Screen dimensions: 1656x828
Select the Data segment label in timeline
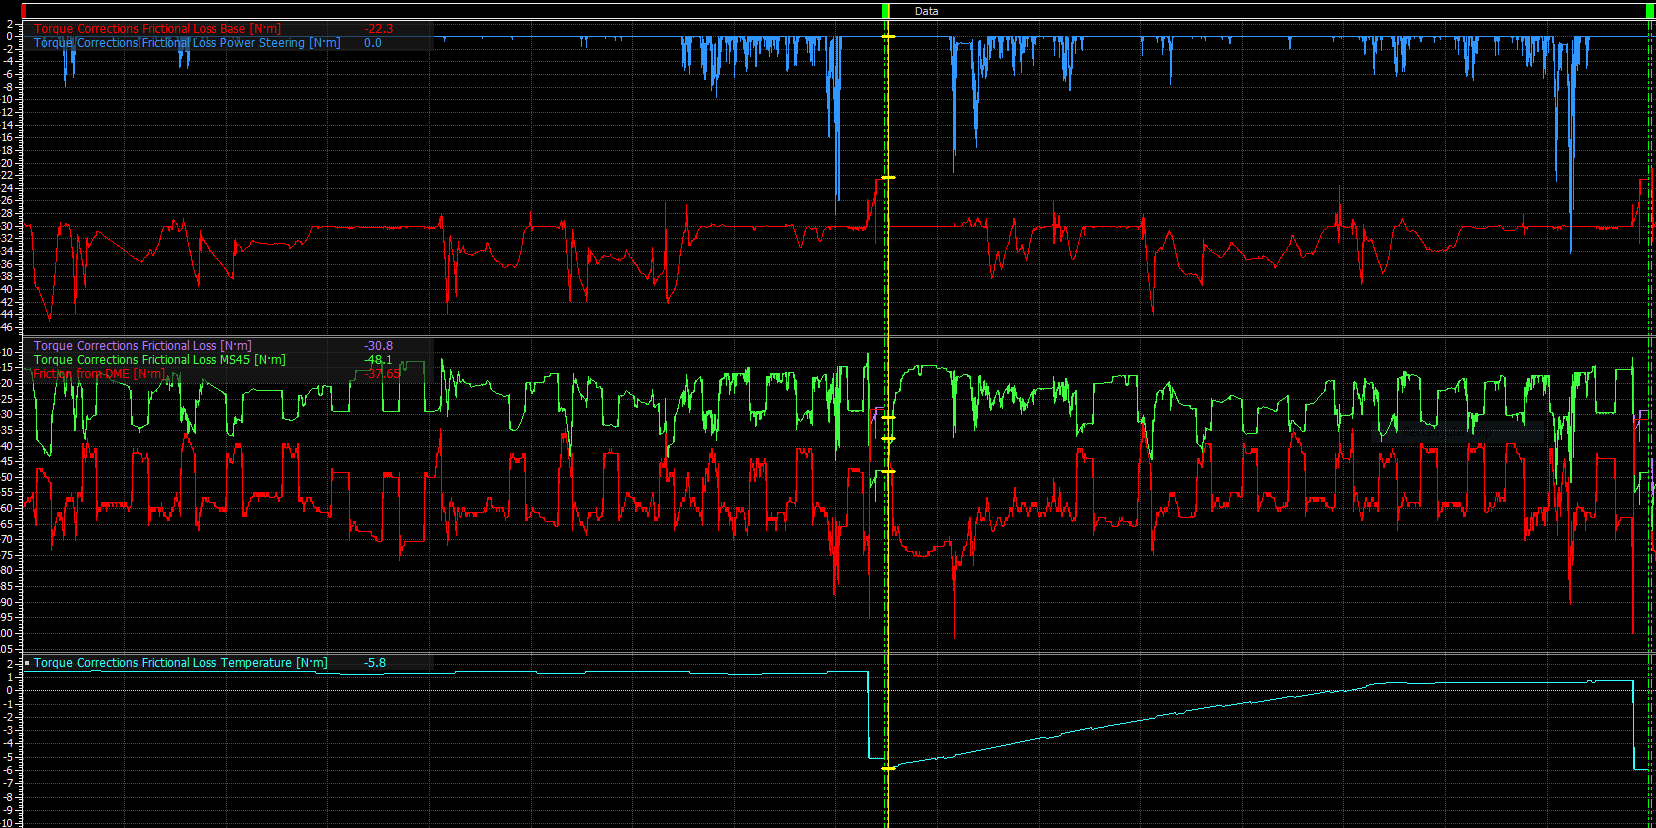click(926, 11)
